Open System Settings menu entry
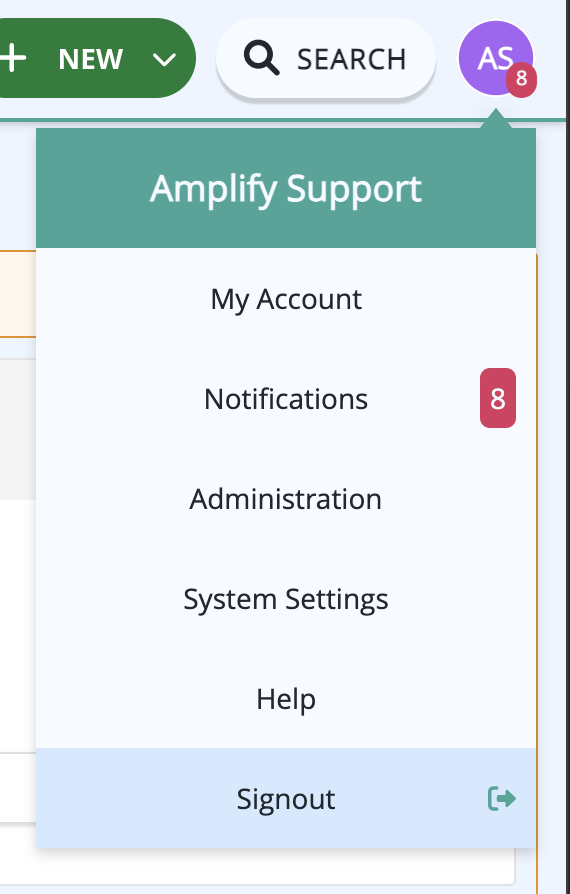The image size is (570, 894). 286,599
